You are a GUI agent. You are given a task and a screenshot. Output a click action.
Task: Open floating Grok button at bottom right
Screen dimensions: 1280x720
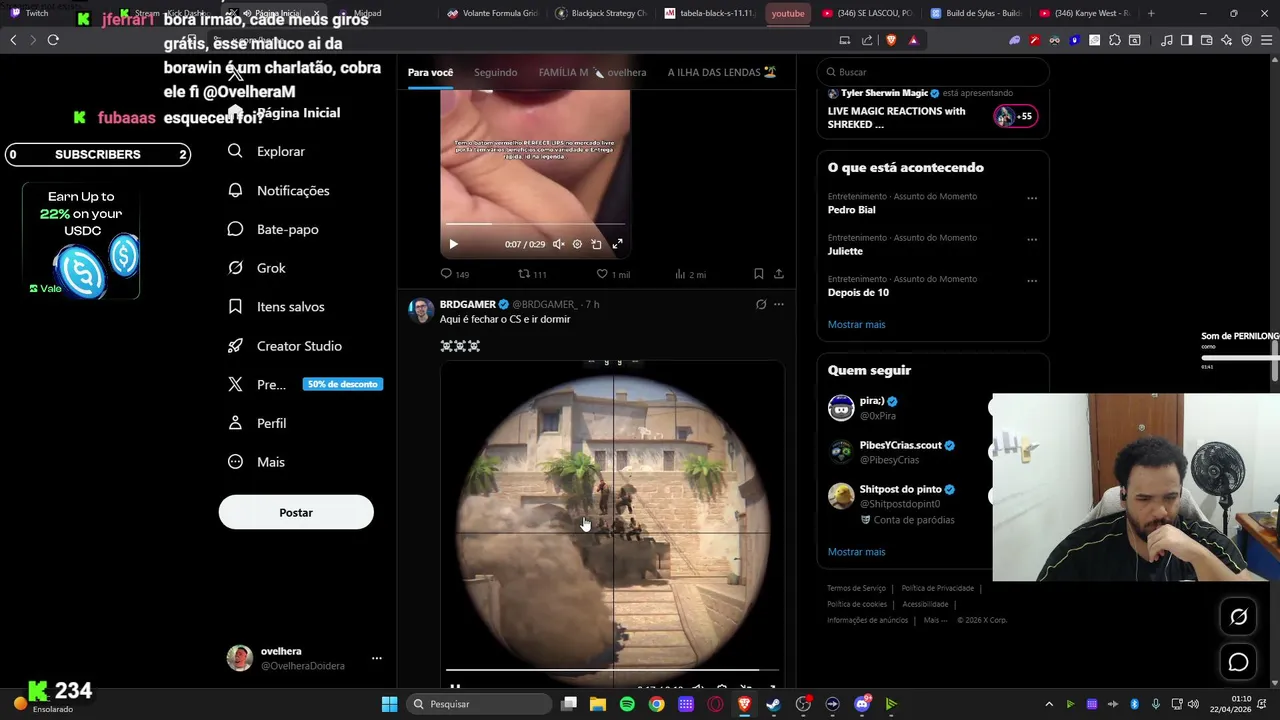[x=1238, y=617]
